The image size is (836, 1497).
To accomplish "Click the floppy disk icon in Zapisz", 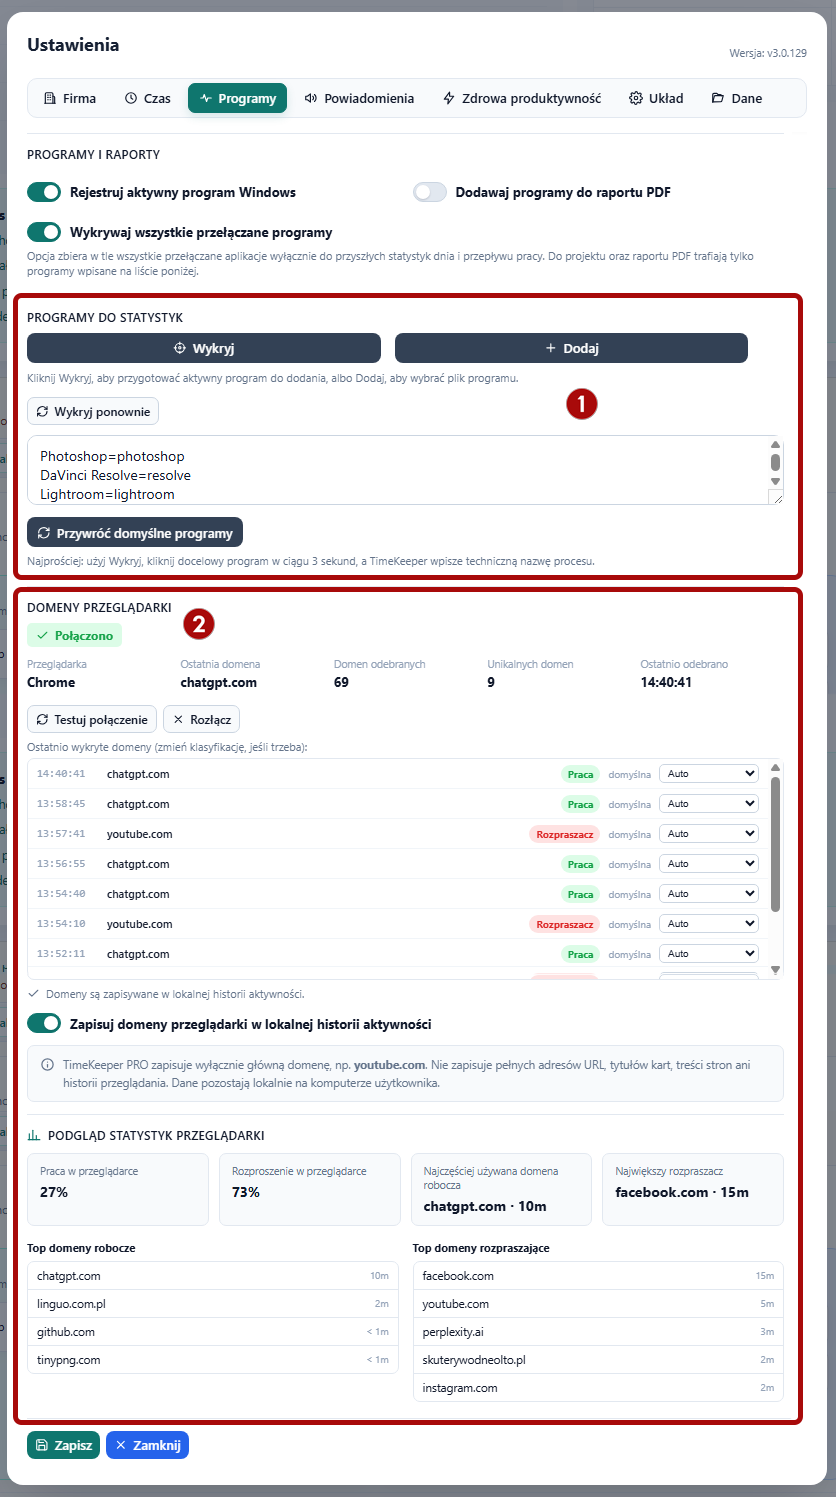I will pyautogui.click(x=41, y=1445).
